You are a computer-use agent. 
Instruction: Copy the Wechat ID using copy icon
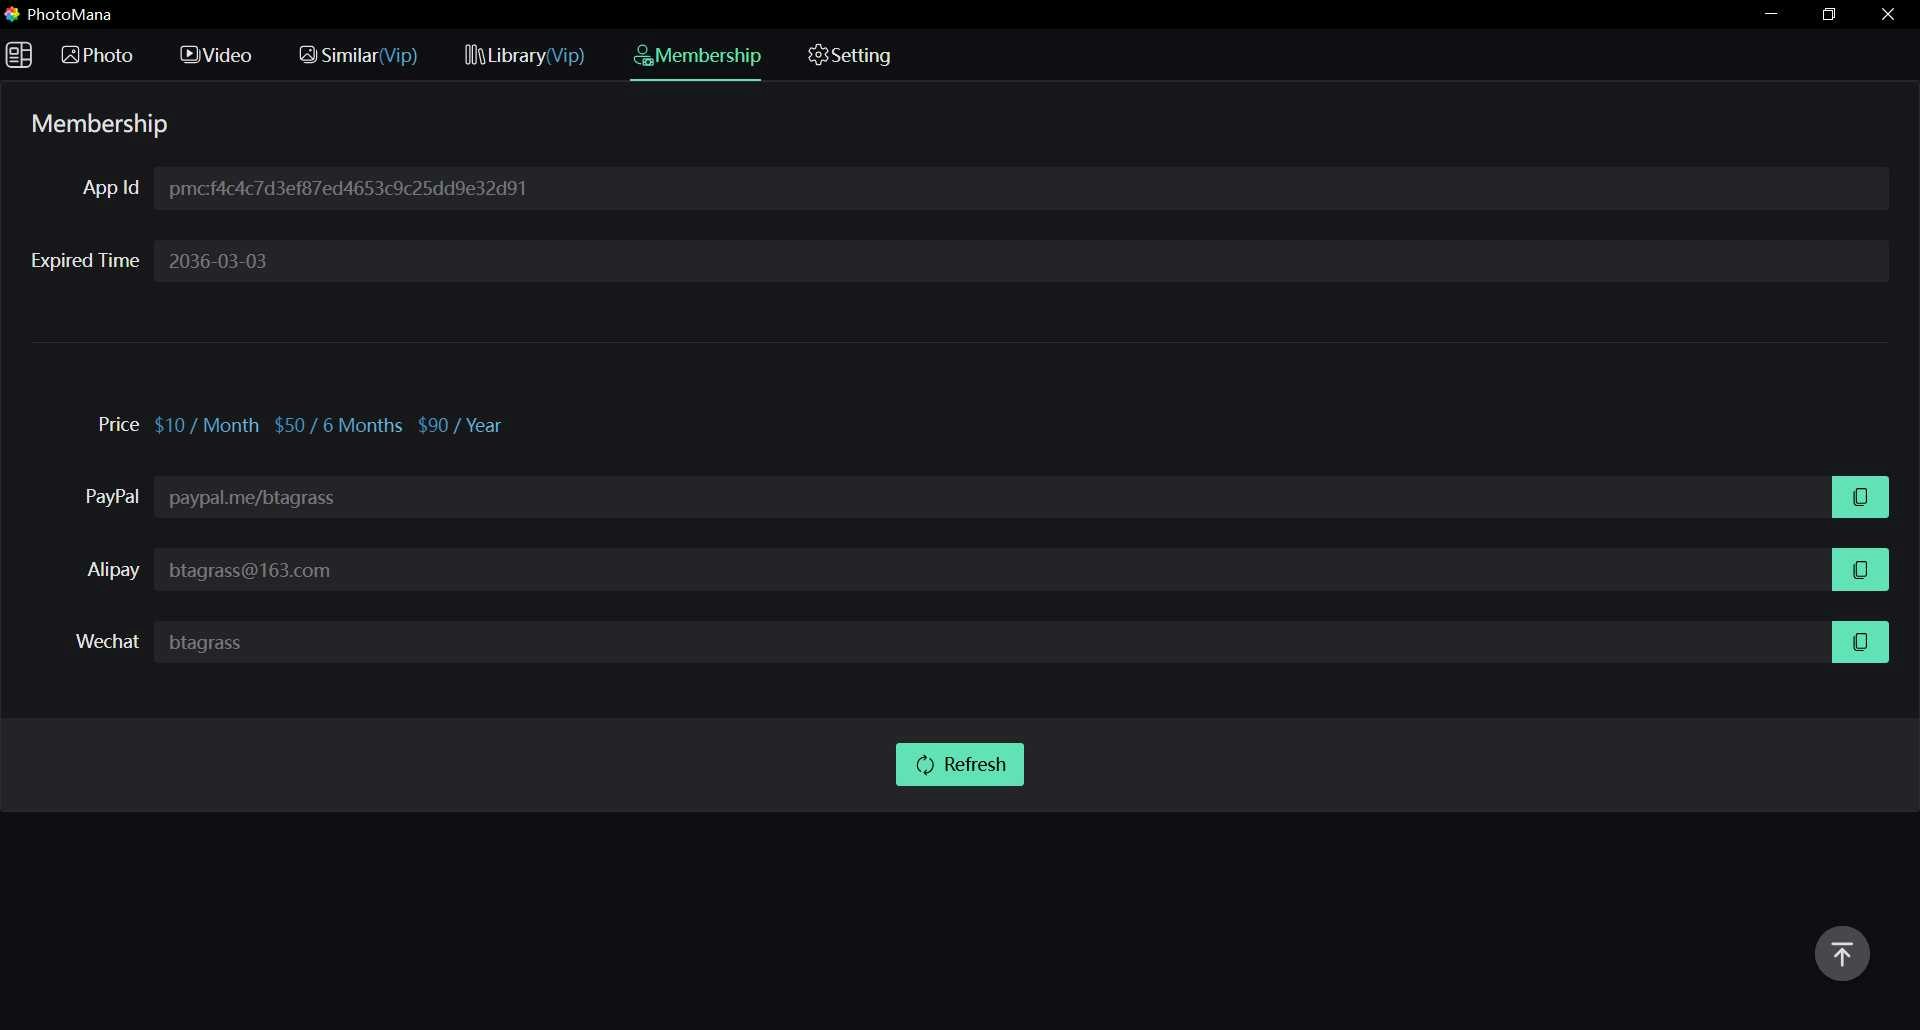pyautogui.click(x=1860, y=641)
